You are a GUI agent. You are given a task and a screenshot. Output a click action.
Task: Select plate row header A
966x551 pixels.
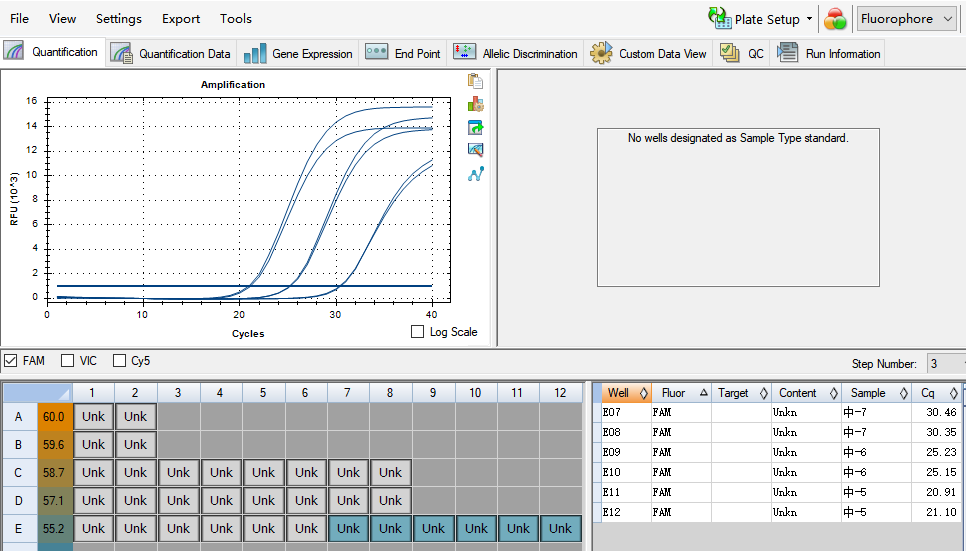point(19,417)
